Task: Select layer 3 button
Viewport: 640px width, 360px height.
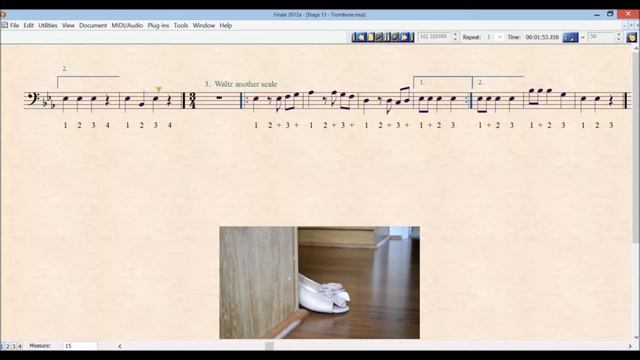Action: click(13, 347)
